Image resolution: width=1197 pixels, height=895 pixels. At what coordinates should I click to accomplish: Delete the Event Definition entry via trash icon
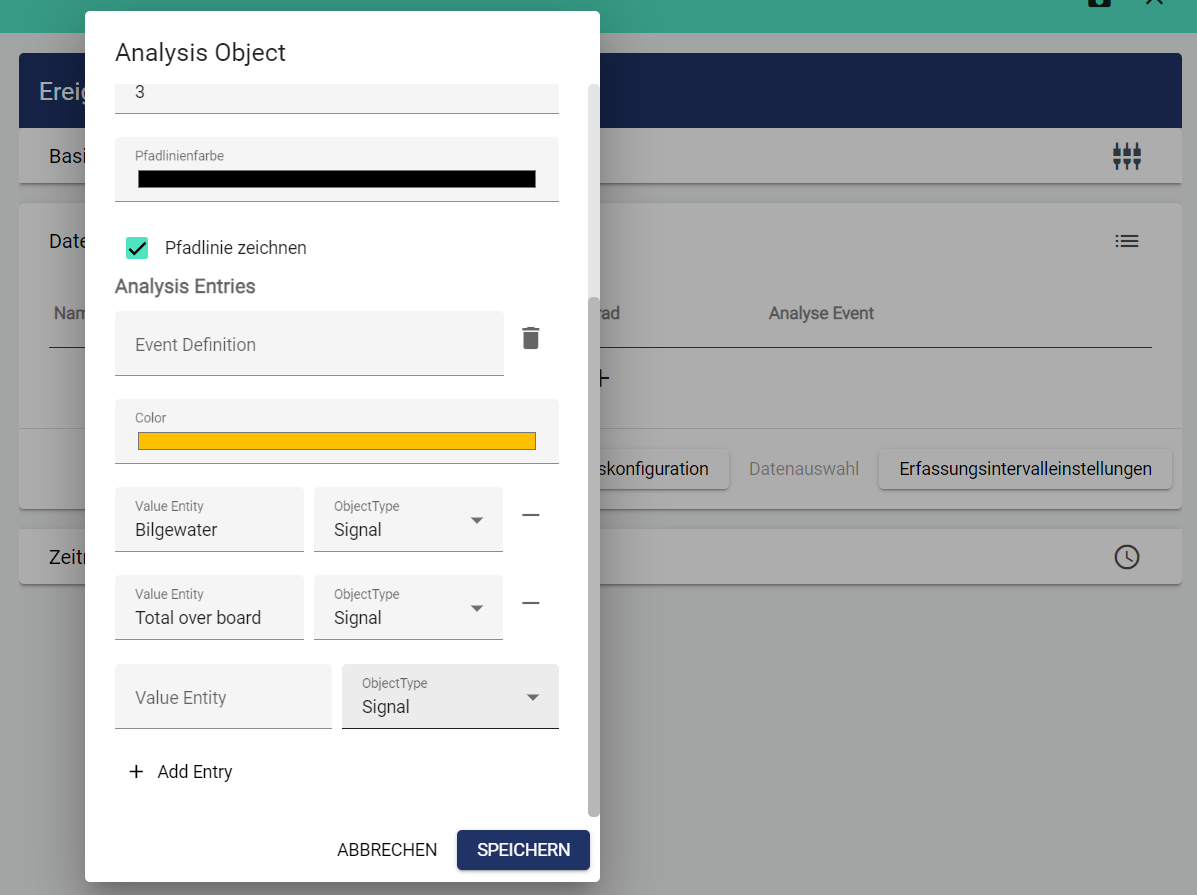[x=531, y=338]
